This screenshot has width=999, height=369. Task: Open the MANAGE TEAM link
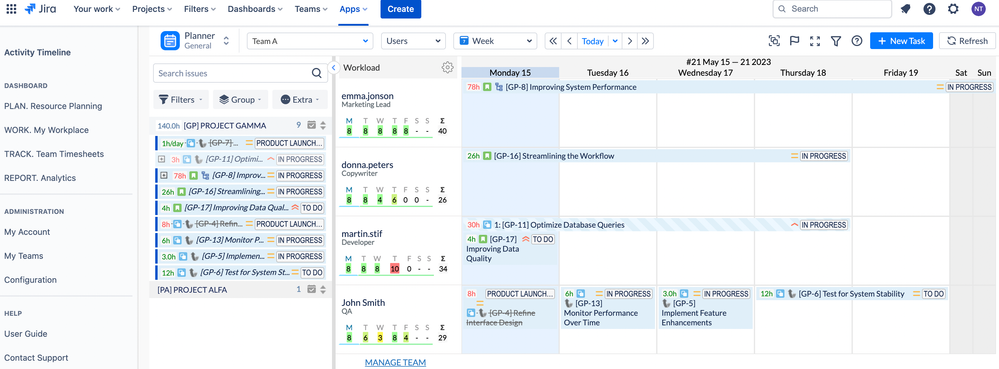click(x=395, y=362)
